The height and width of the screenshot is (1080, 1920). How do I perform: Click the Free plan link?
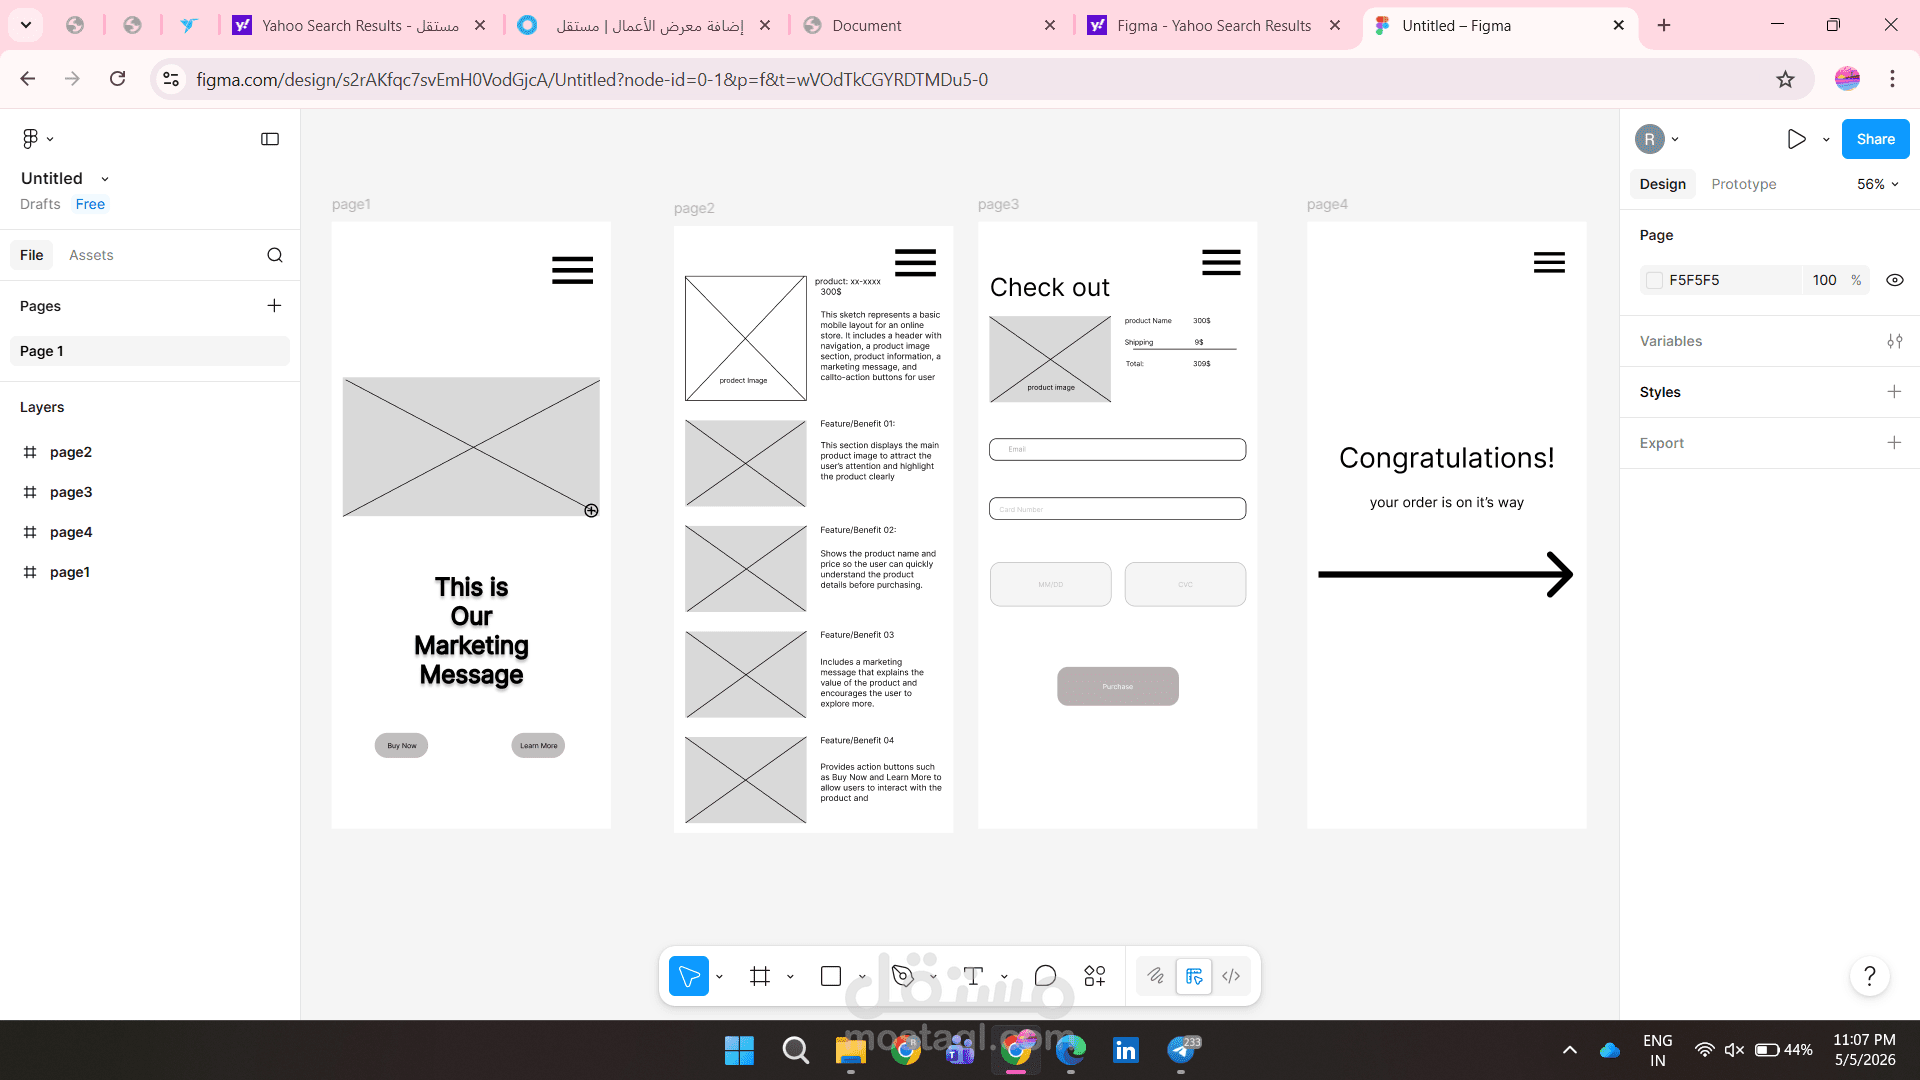[x=90, y=204]
